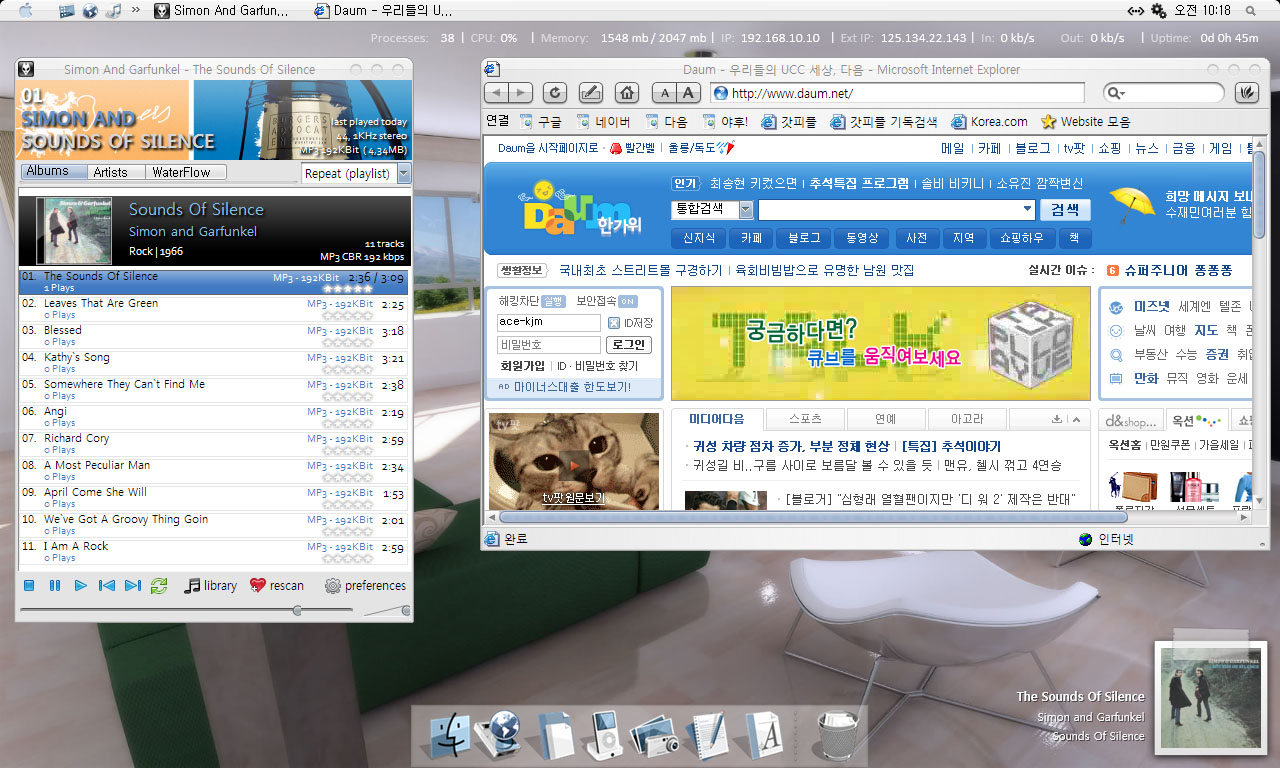Open the 네이버 bookmark
This screenshot has width=1280, height=768.
[x=603, y=122]
